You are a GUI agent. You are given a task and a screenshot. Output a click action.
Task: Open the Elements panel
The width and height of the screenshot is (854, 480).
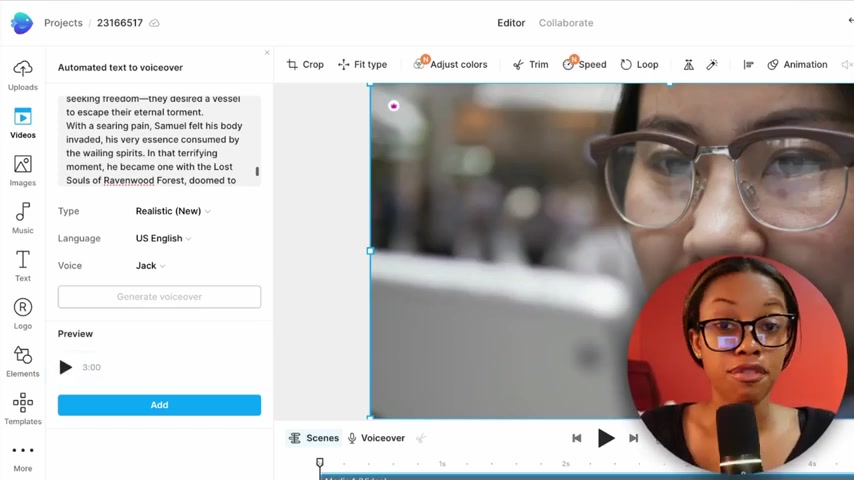click(22, 361)
